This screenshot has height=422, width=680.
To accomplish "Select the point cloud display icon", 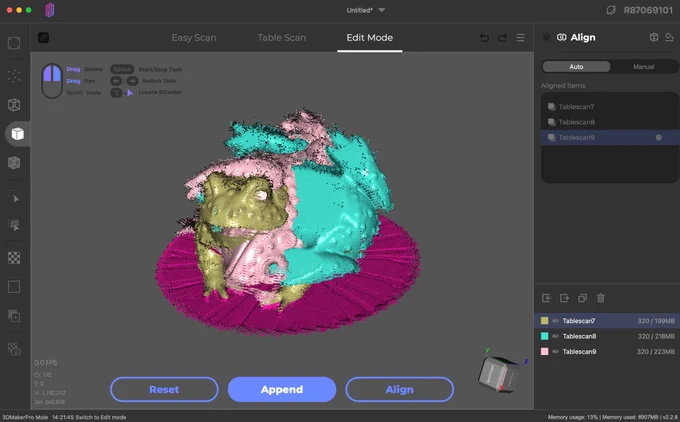I will [14, 76].
